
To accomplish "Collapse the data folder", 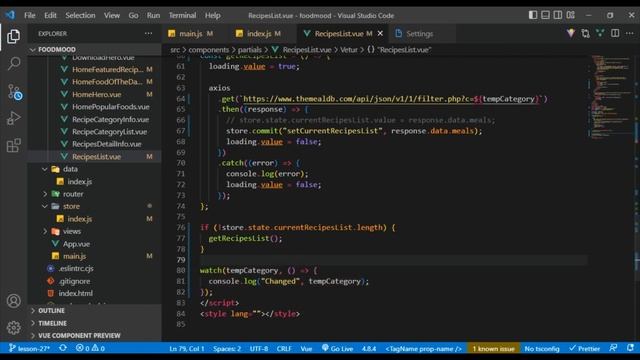I will click(95, 169).
